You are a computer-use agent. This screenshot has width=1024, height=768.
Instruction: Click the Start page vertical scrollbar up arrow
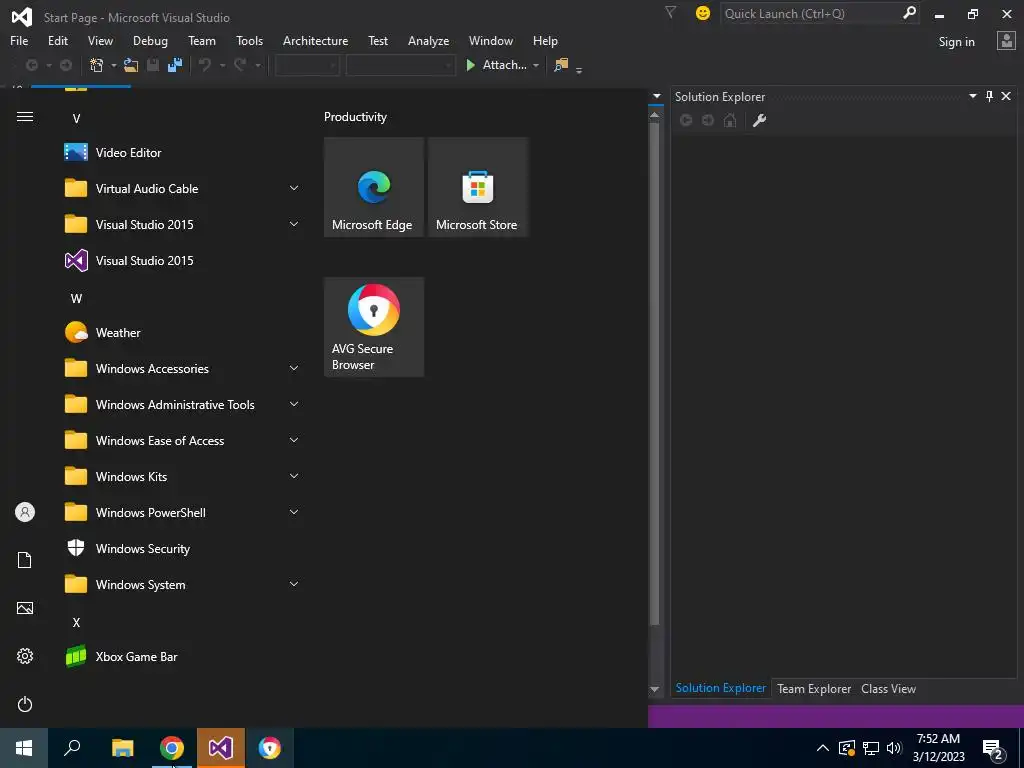tap(654, 115)
